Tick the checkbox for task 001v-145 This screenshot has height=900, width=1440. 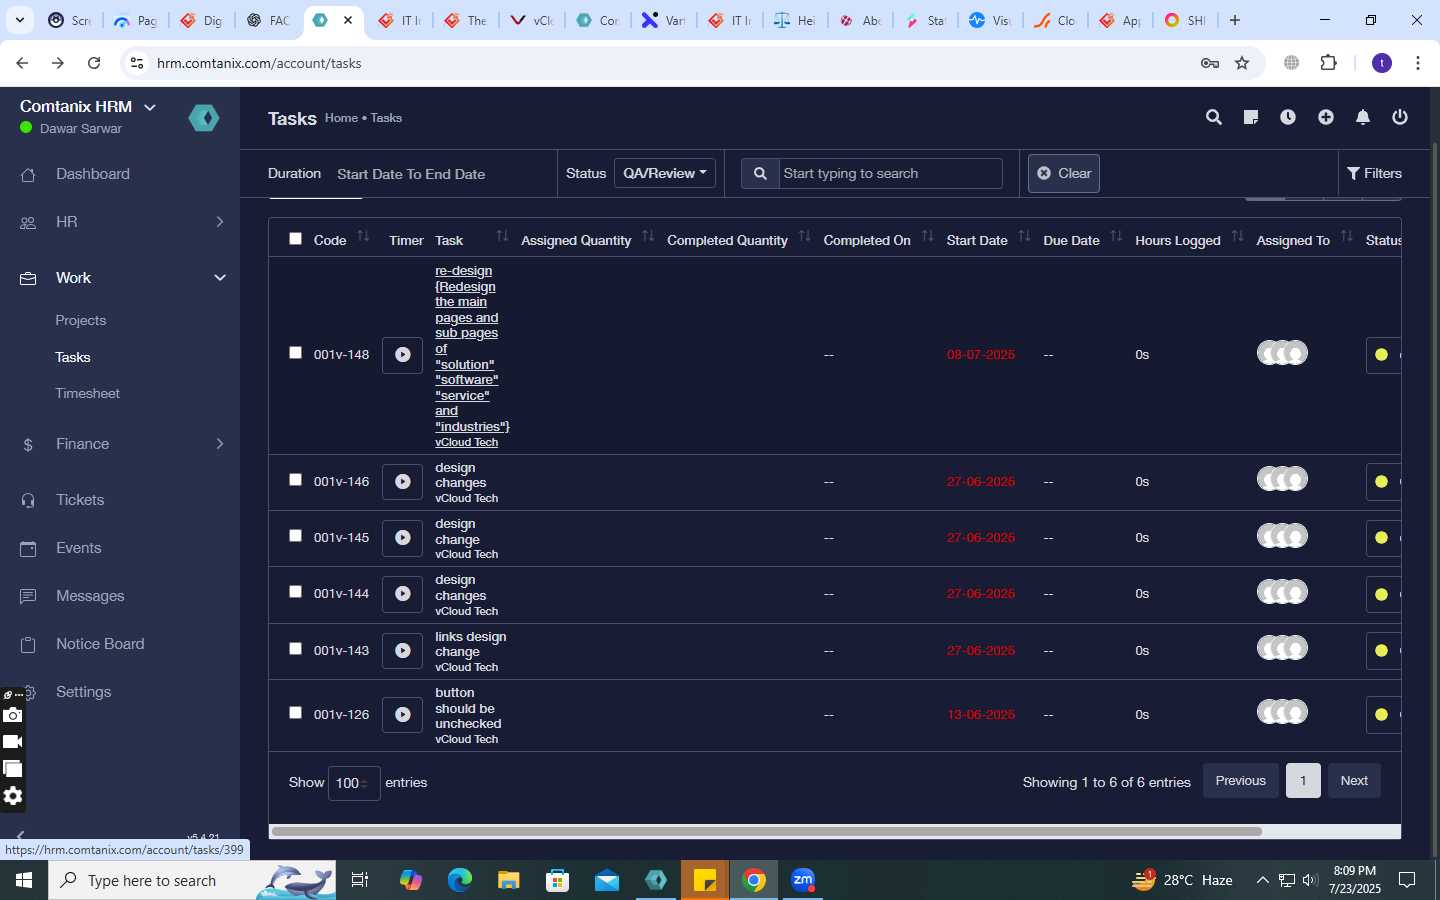(x=295, y=536)
